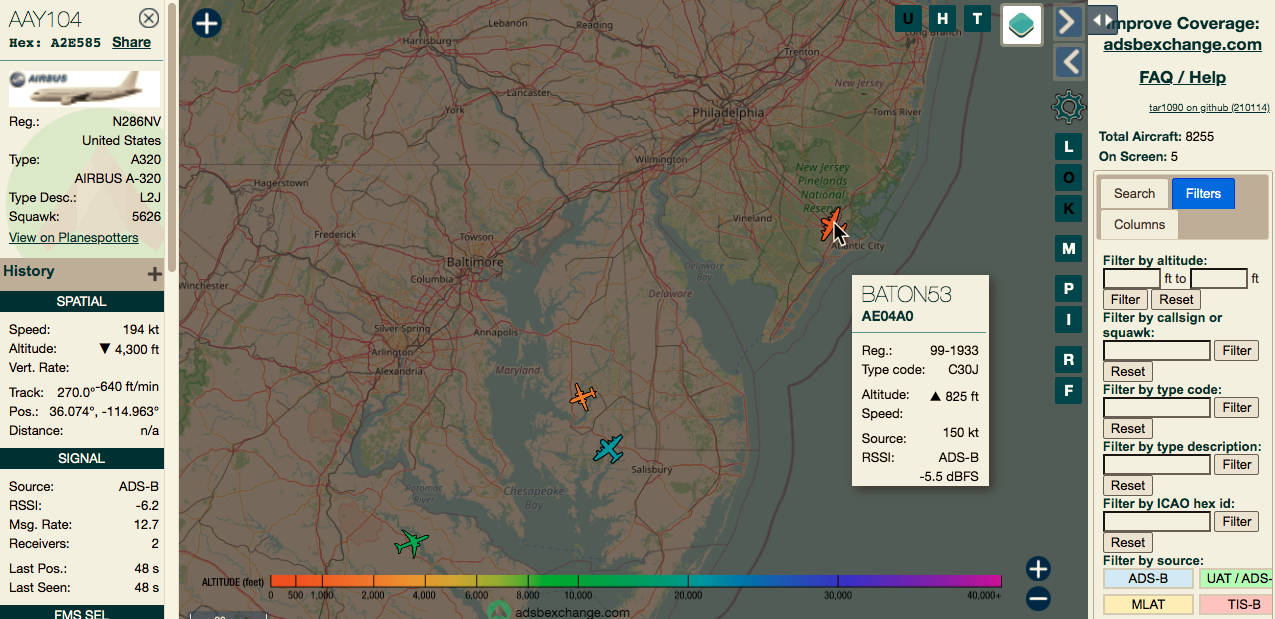Click BATON53 callsign in the popup
Image resolution: width=1275 pixels, height=619 pixels.
click(906, 294)
